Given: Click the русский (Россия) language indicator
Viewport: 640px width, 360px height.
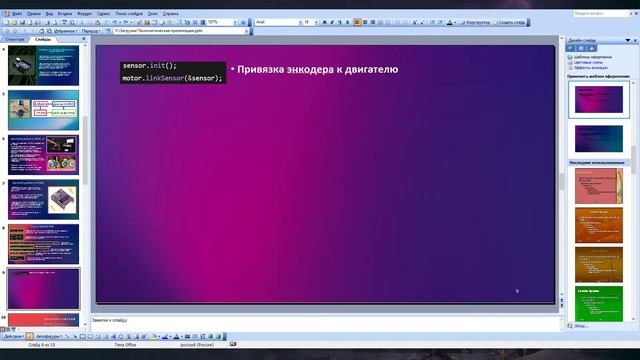Looking at the screenshot, I should click(x=197, y=345).
